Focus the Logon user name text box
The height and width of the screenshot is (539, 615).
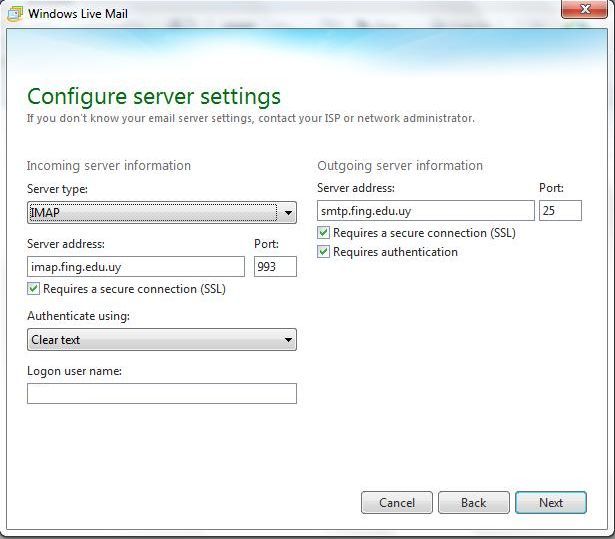(161, 394)
